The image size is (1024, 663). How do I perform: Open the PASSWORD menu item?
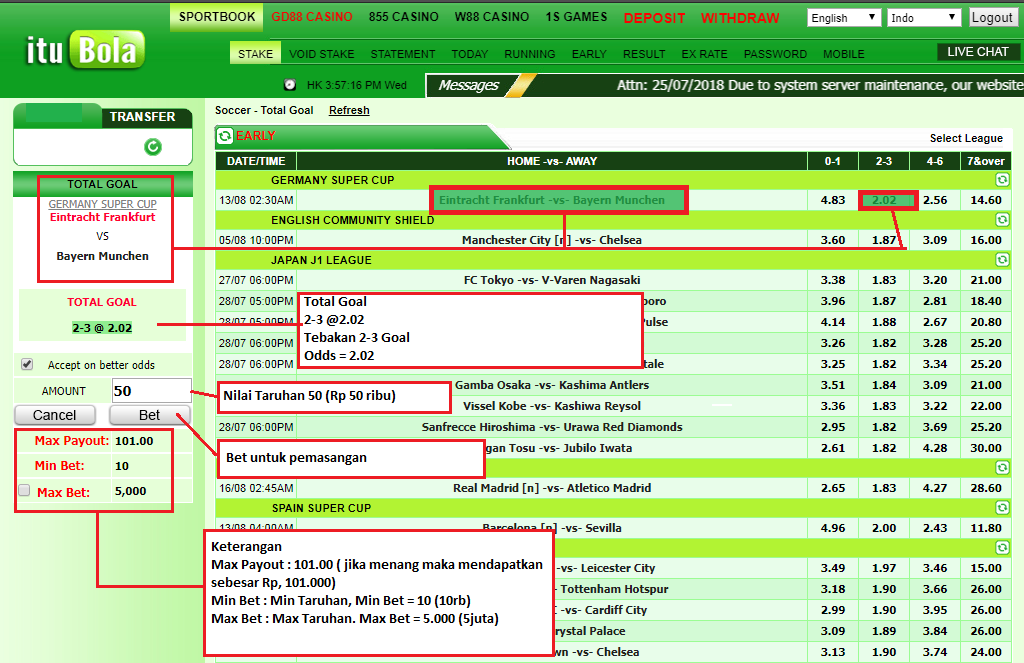[775, 54]
